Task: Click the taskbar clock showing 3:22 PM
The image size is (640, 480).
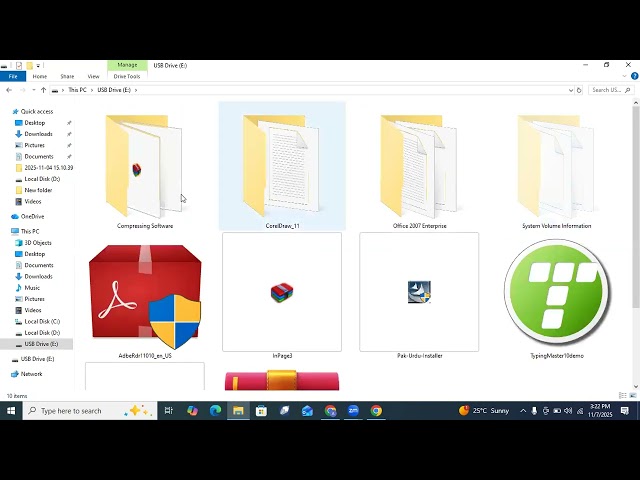Action: pos(600,411)
